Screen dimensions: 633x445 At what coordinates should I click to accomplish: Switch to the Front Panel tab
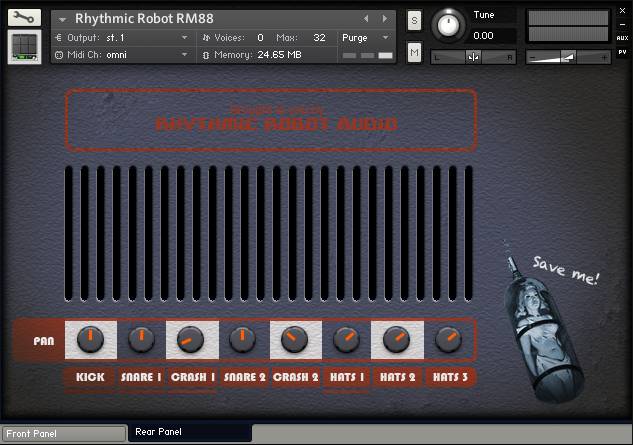click(x=63, y=434)
